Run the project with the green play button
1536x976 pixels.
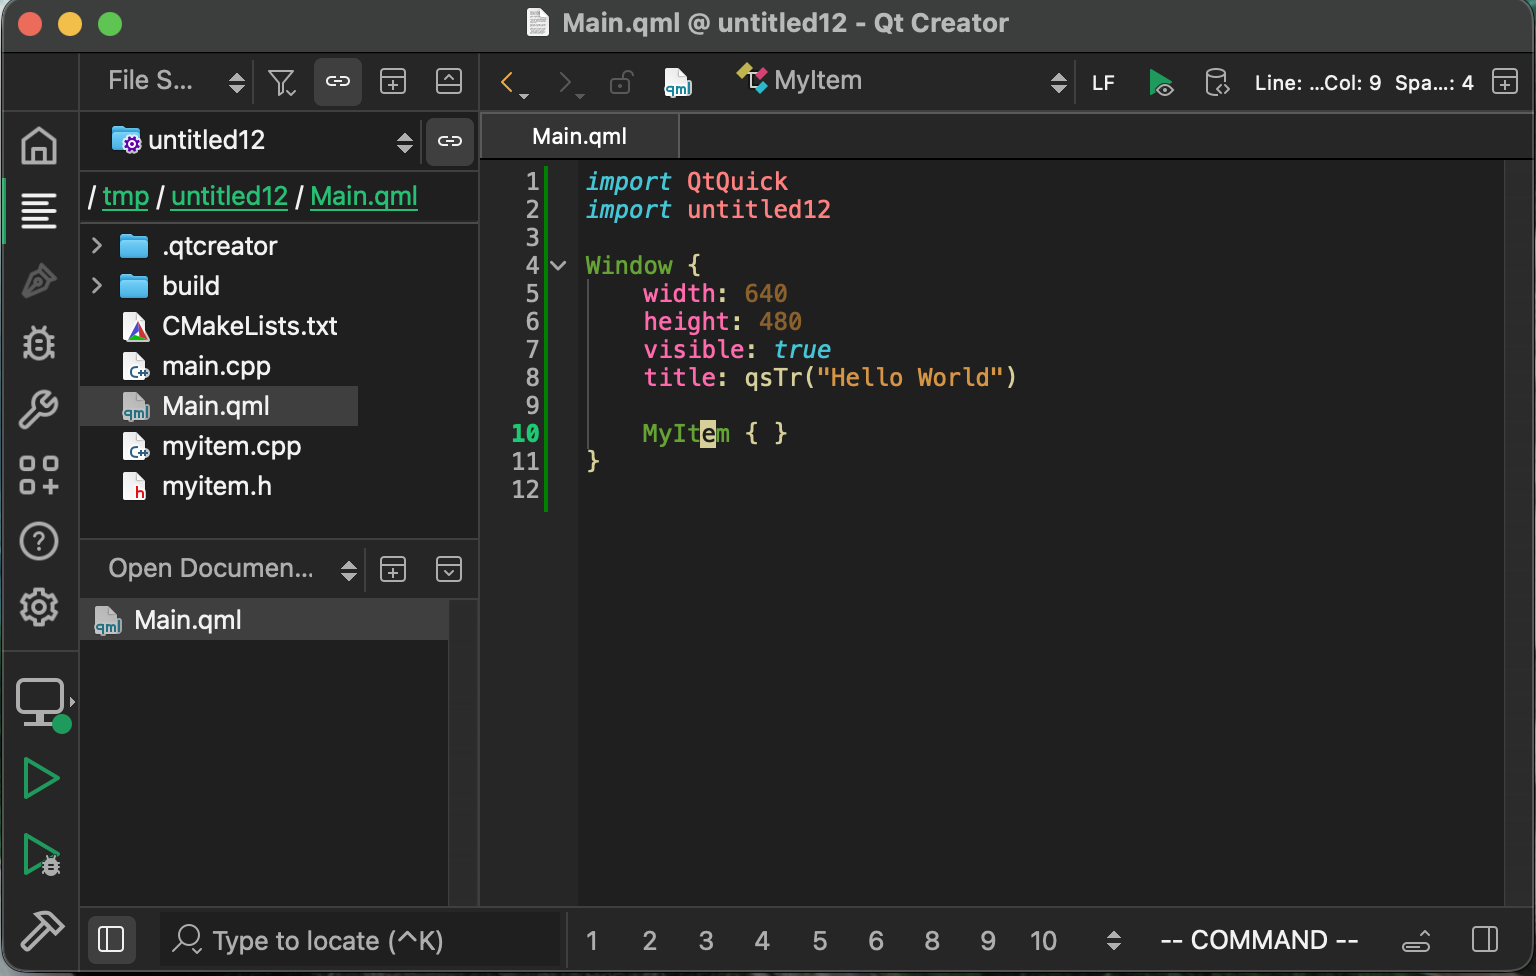[40, 778]
